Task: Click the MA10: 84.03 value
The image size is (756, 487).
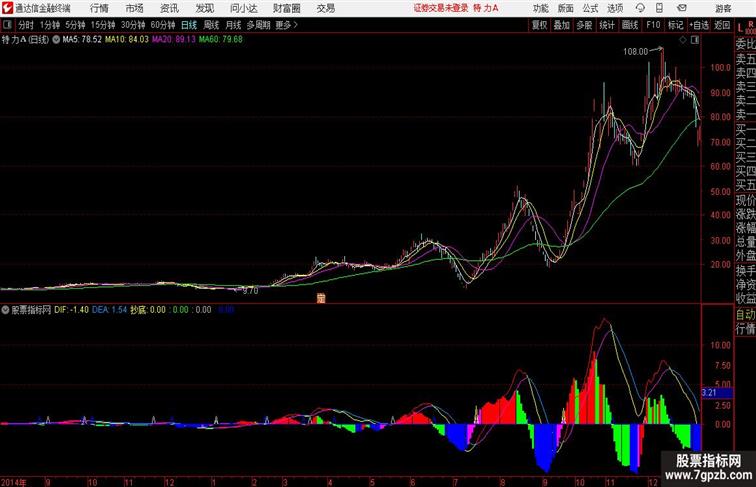Action: (x=127, y=40)
